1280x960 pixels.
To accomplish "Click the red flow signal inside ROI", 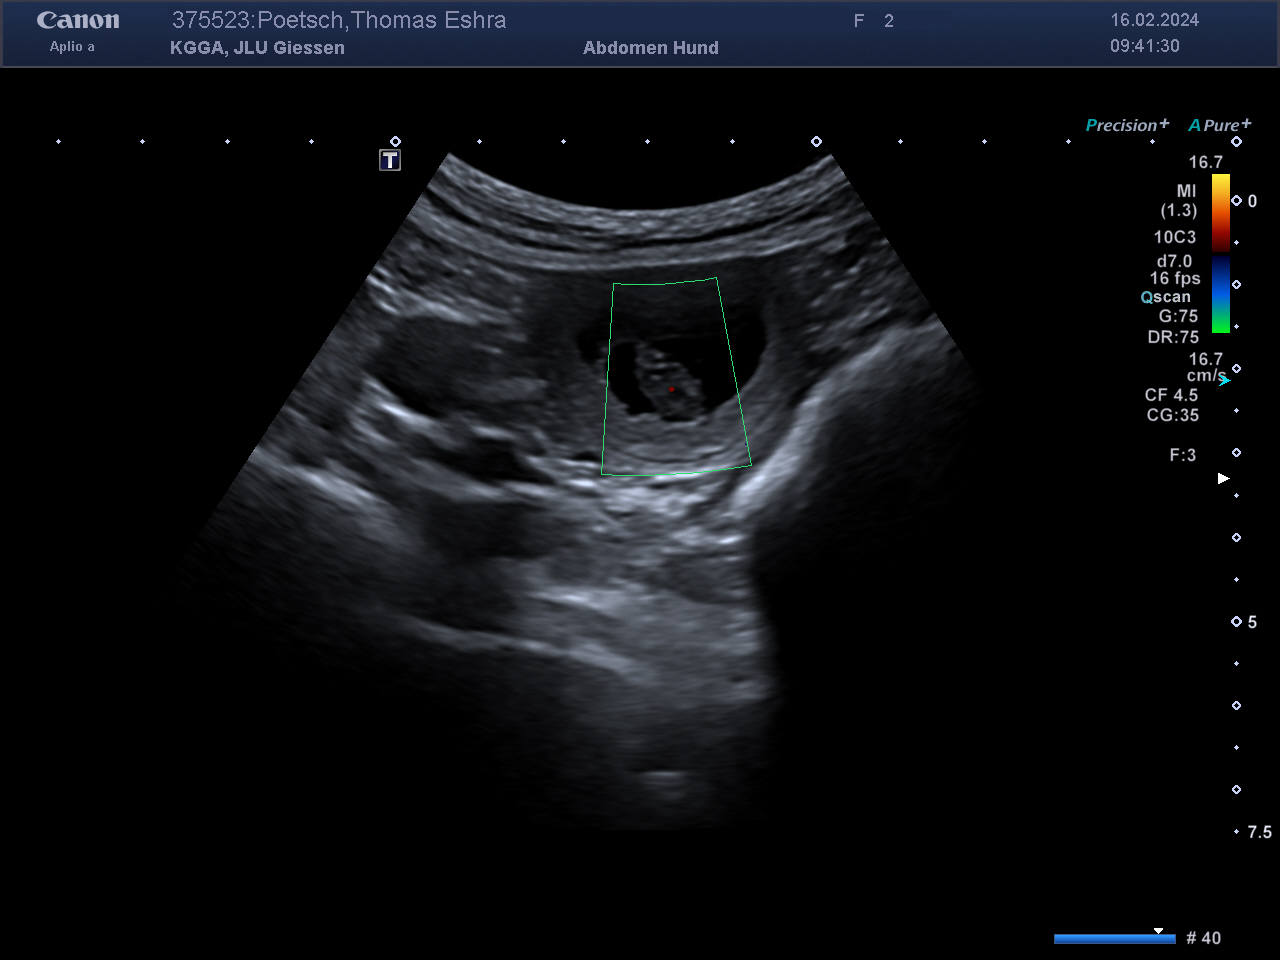I will click(x=672, y=389).
